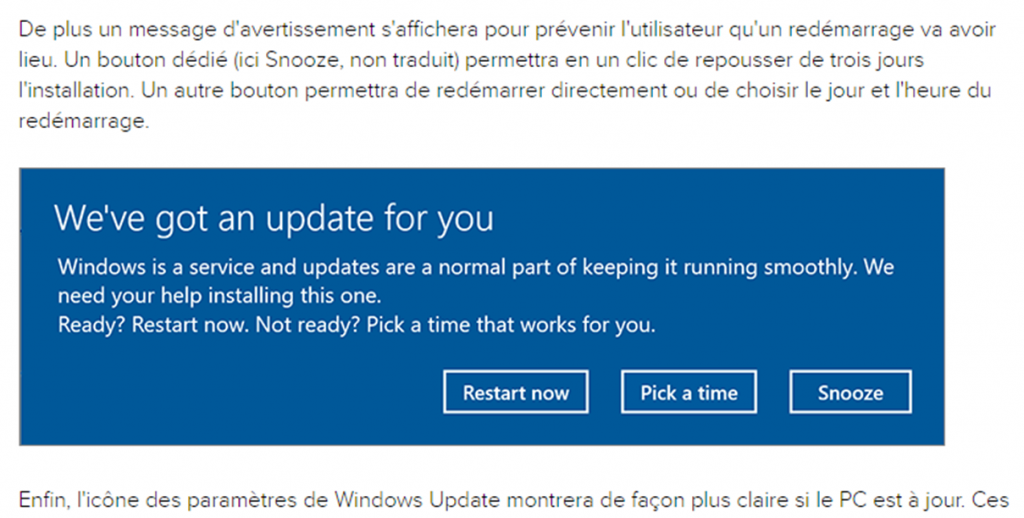Screen dimensions: 1024x518
Task: Hit the Snooze button in the dialog
Action: point(850,393)
